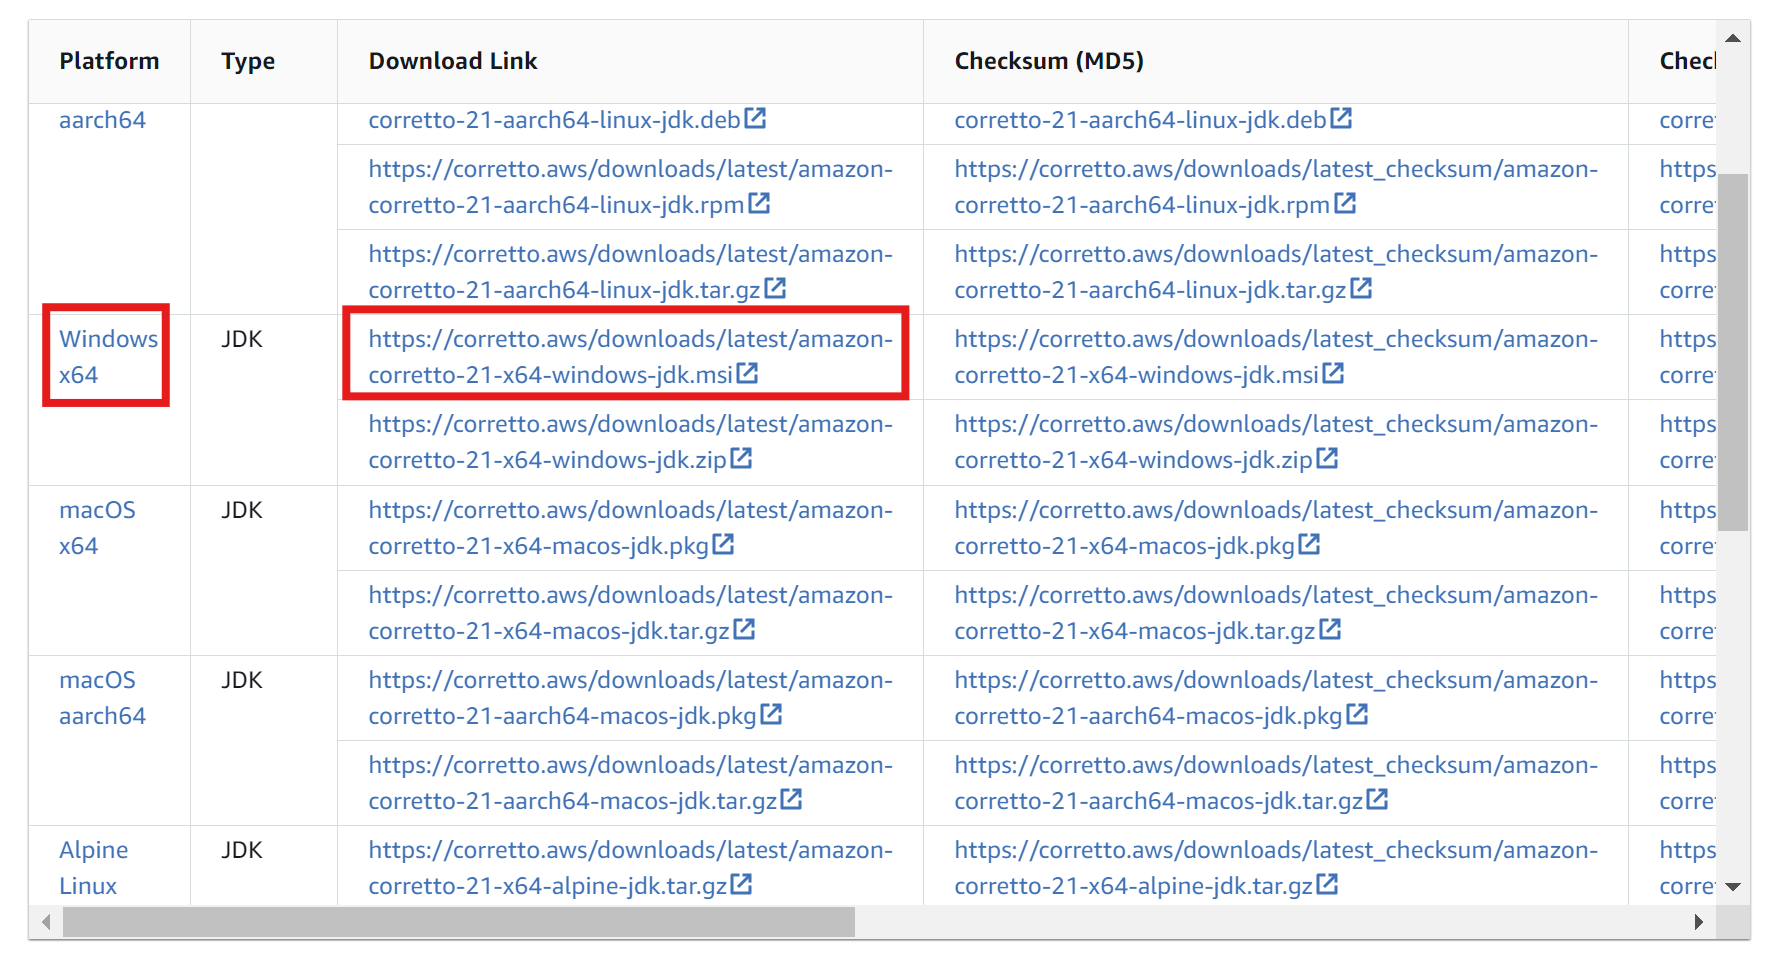
Task: Open MD5 checksum link for aarch64 macos-jdk.pkg
Action: (x=1276, y=698)
